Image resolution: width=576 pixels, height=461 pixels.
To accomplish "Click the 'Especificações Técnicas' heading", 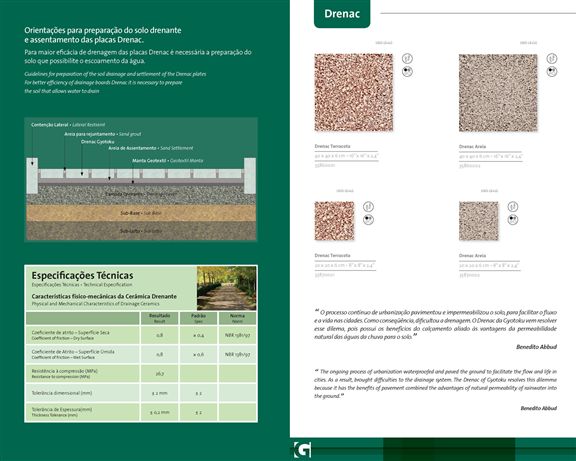I will tap(82, 275).
